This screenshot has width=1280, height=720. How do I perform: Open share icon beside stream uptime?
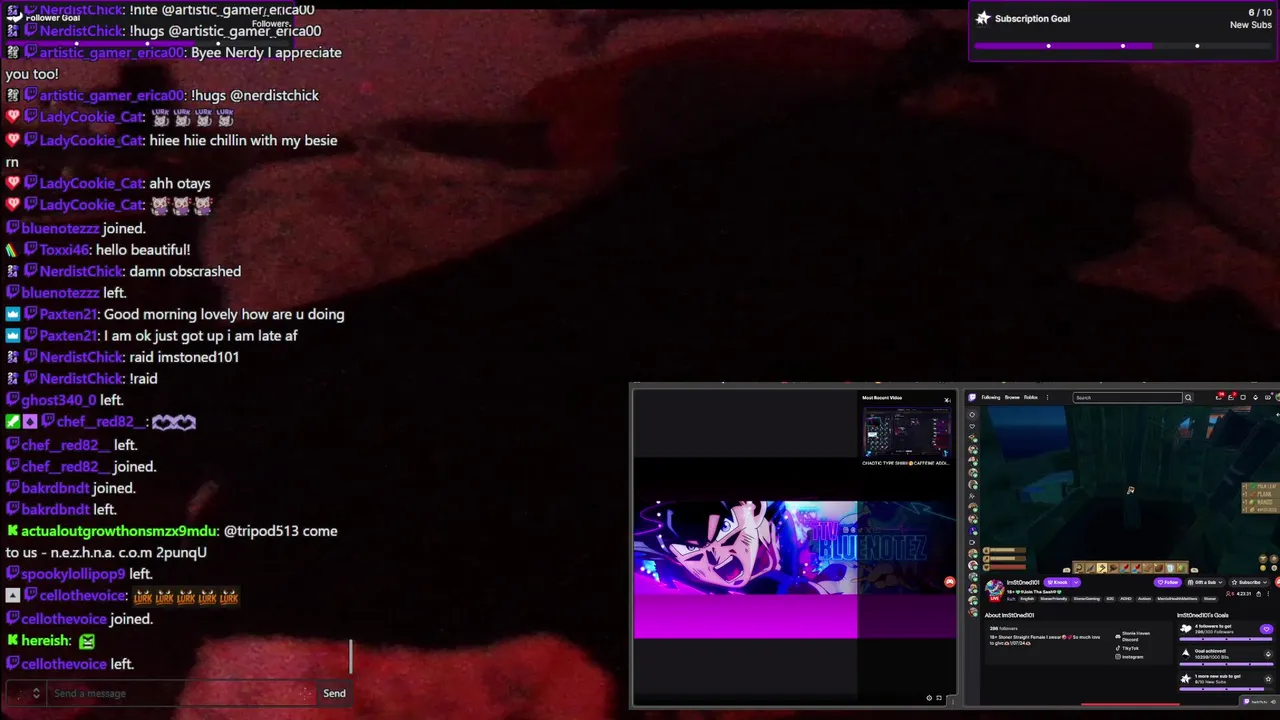coord(1258,594)
